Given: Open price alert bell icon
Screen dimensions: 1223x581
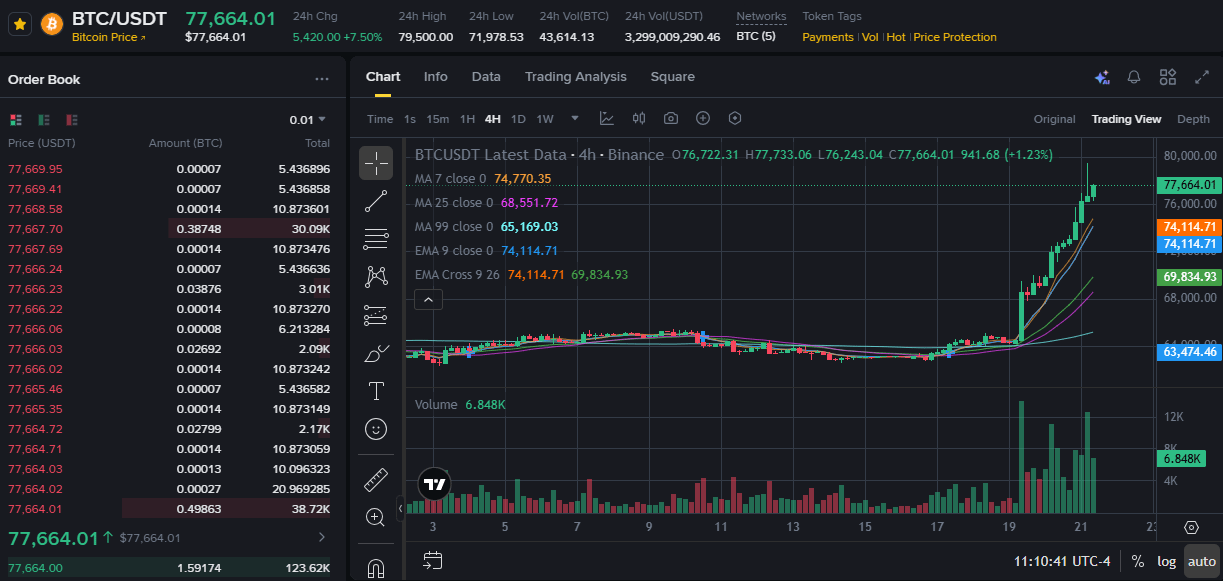Looking at the screenshot, I should 1134,77.
